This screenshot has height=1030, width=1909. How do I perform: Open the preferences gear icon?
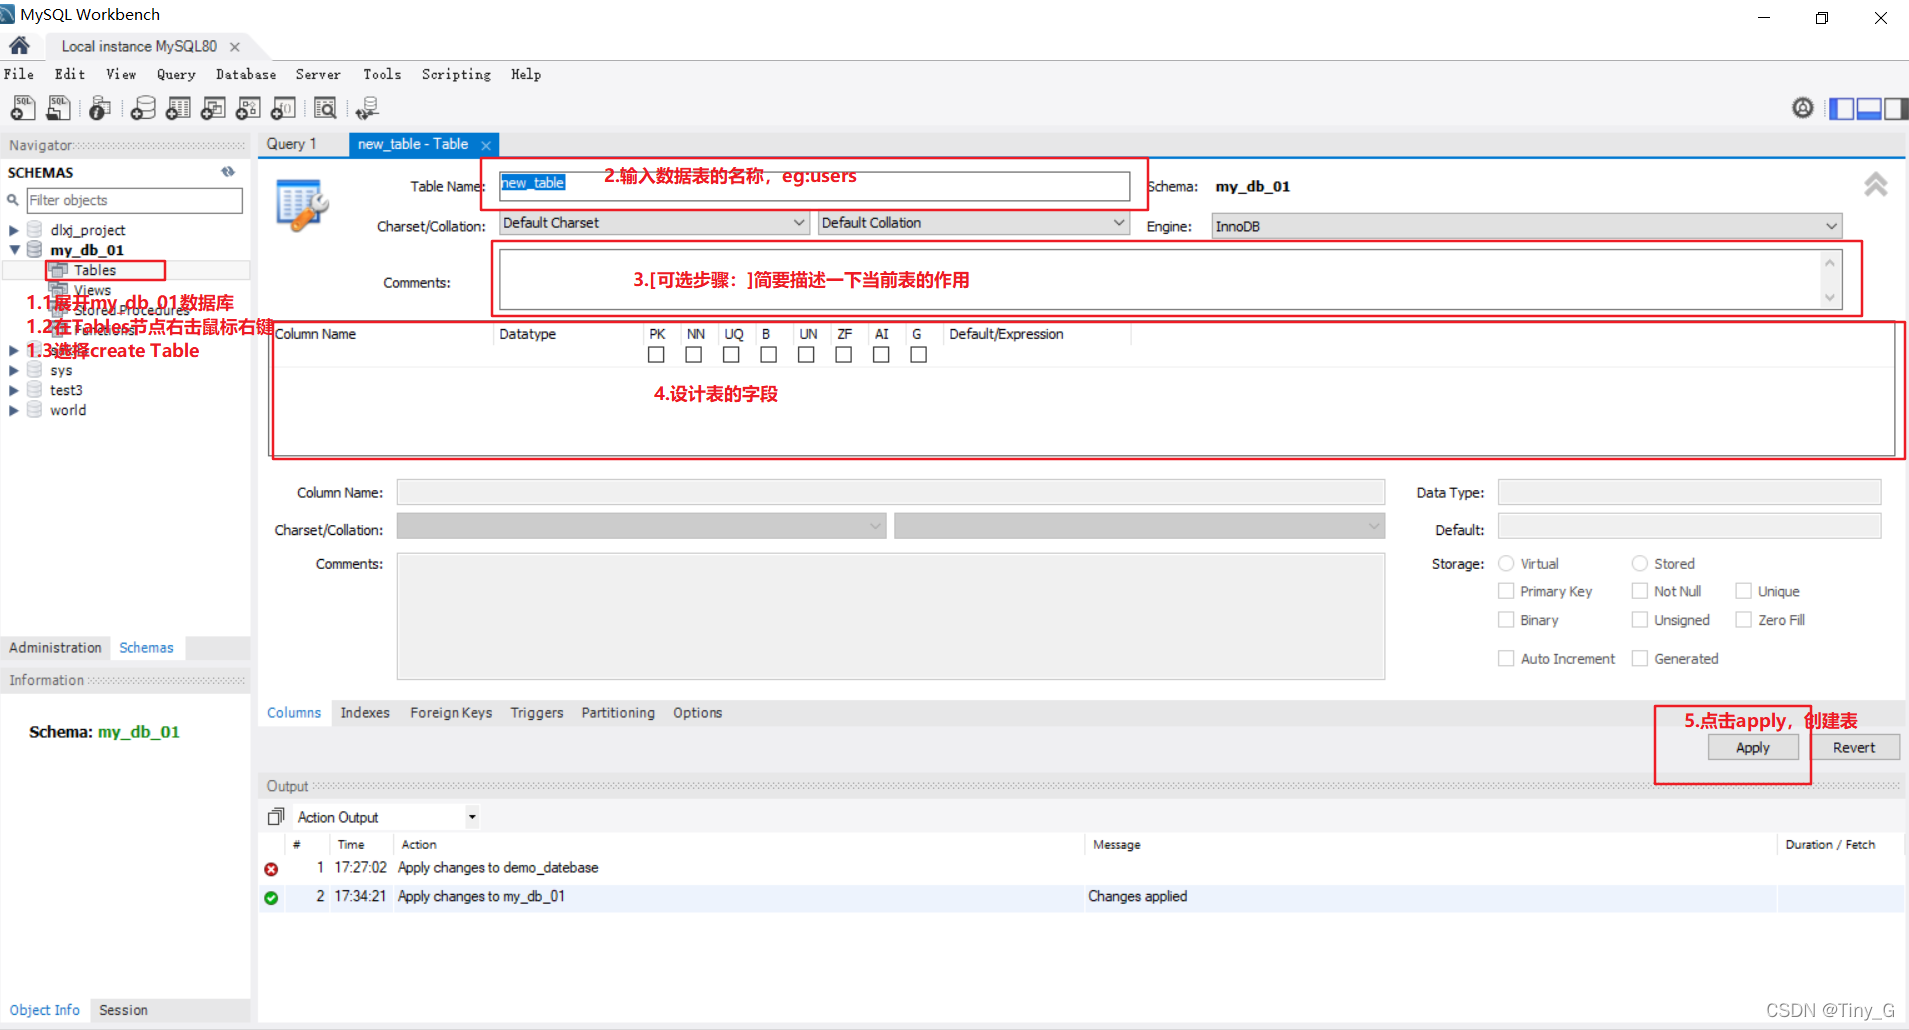pyautogui.click(x=1802, y=108)
